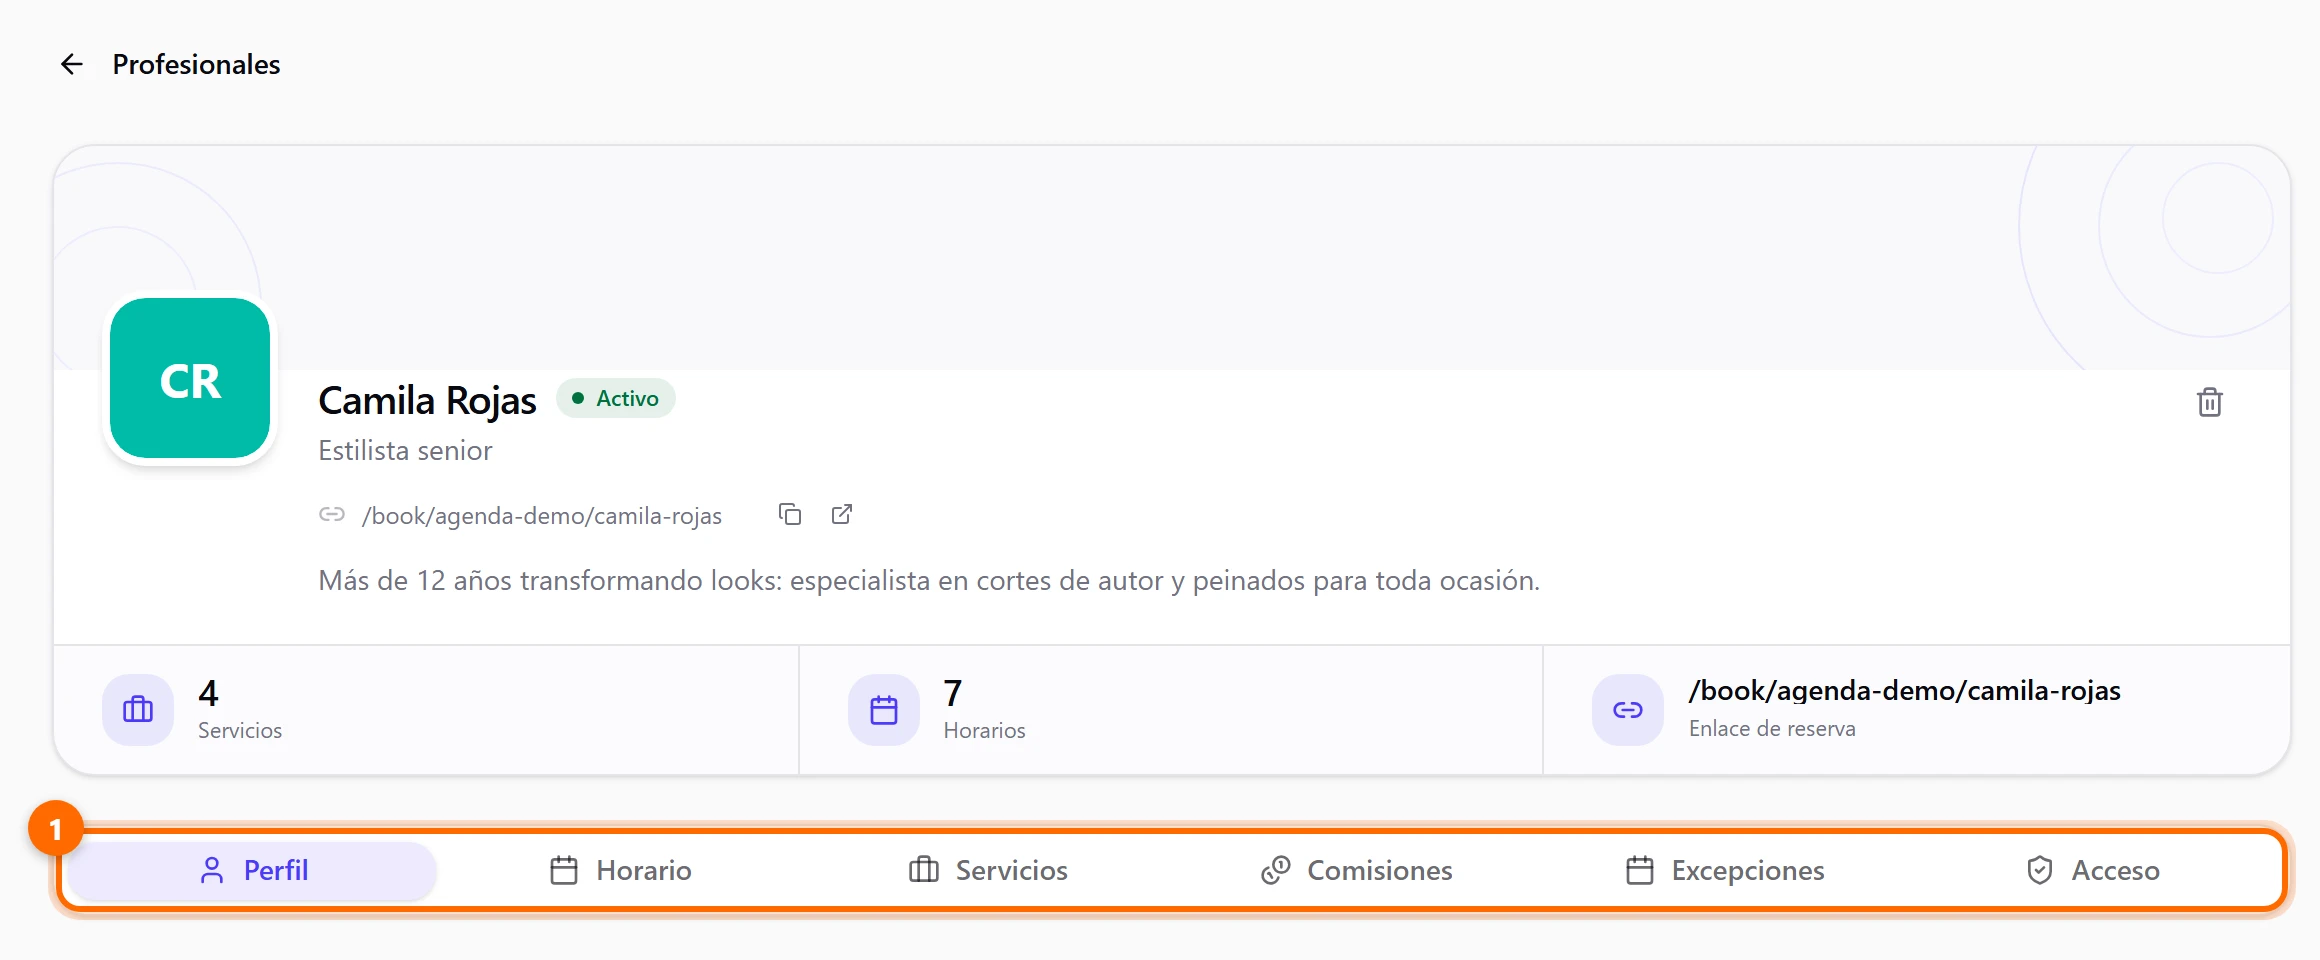Click the bio text starting with Más de 12 años
The height and width of the screenshot is (960, 2320).
929,580
